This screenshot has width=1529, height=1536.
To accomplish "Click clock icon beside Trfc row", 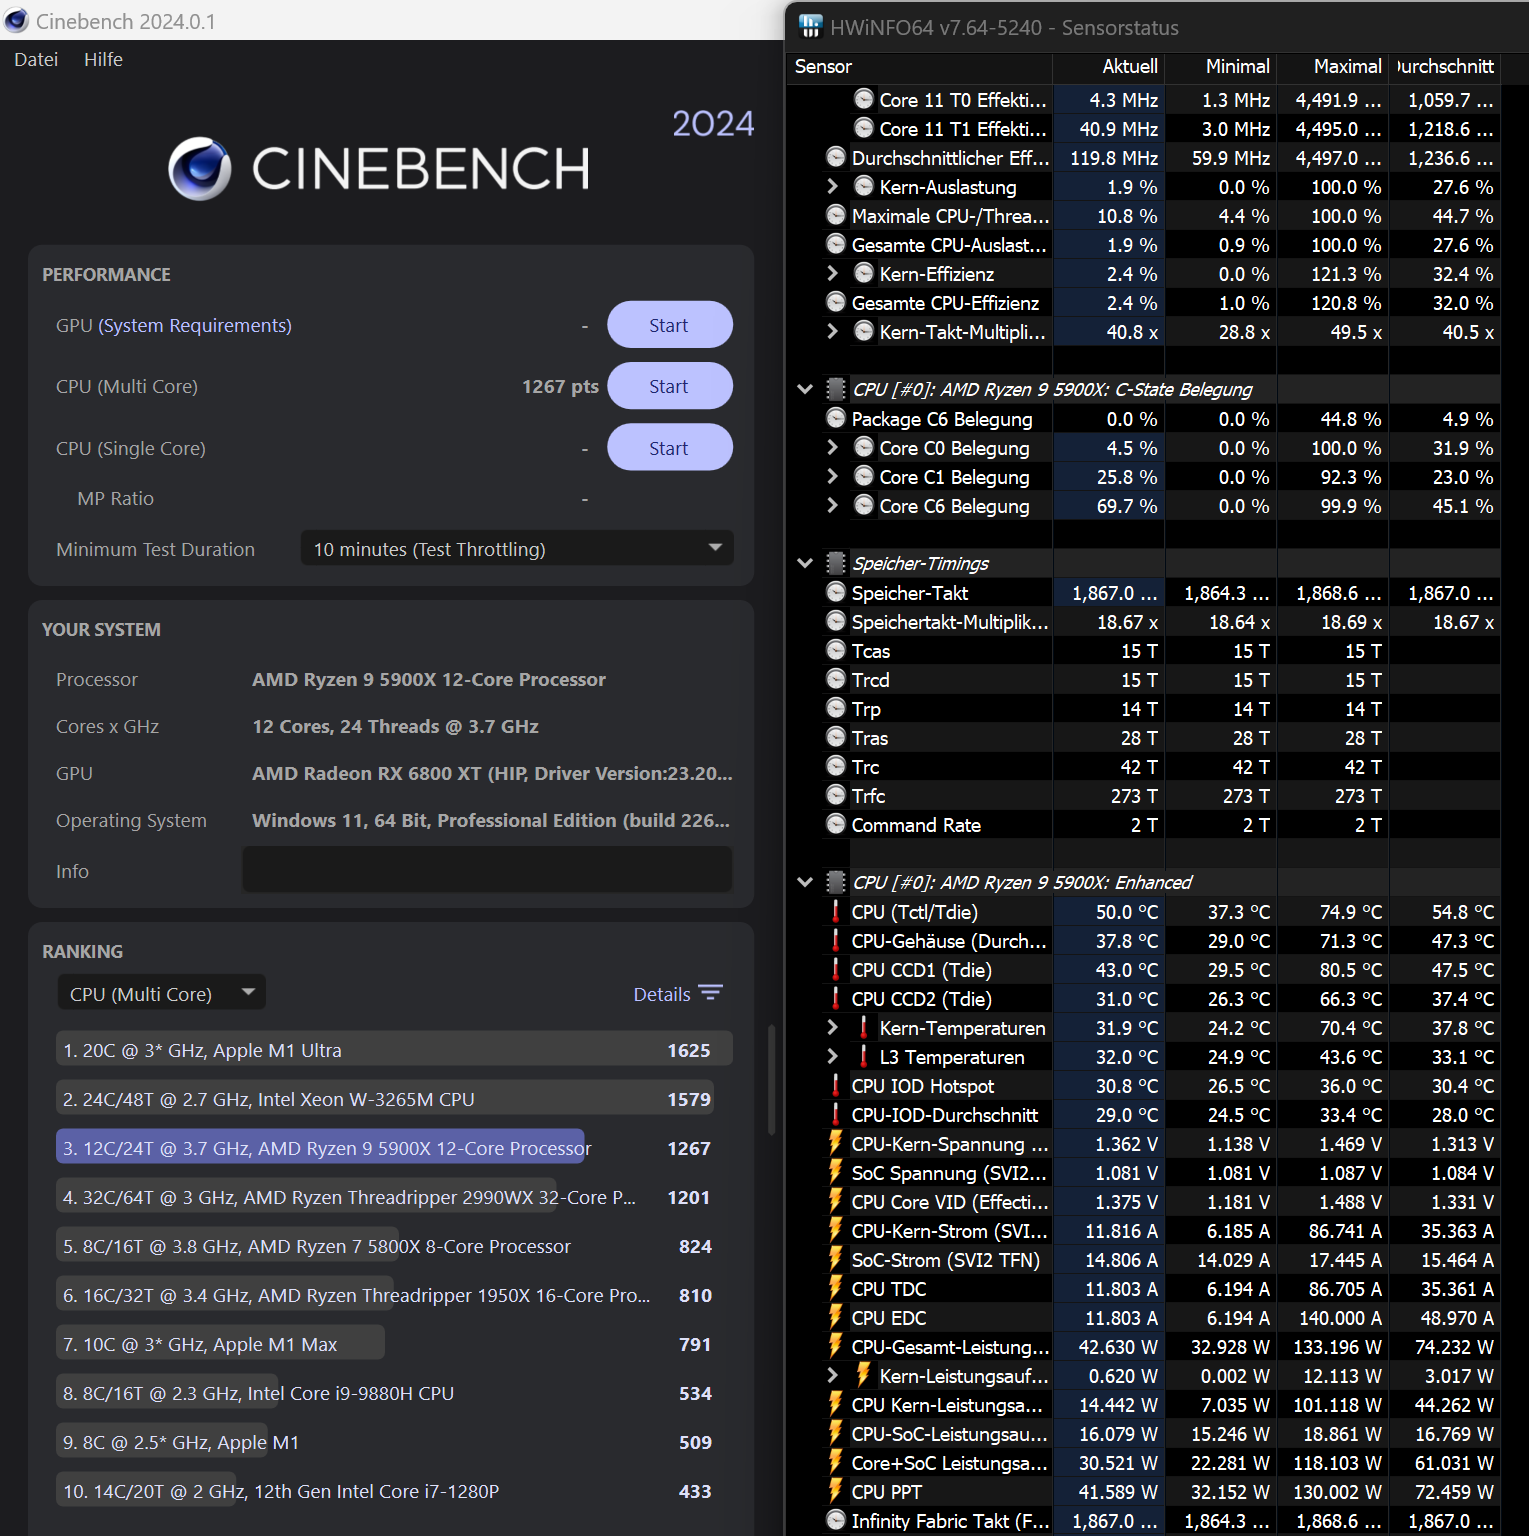I will (x=836, y=795).
